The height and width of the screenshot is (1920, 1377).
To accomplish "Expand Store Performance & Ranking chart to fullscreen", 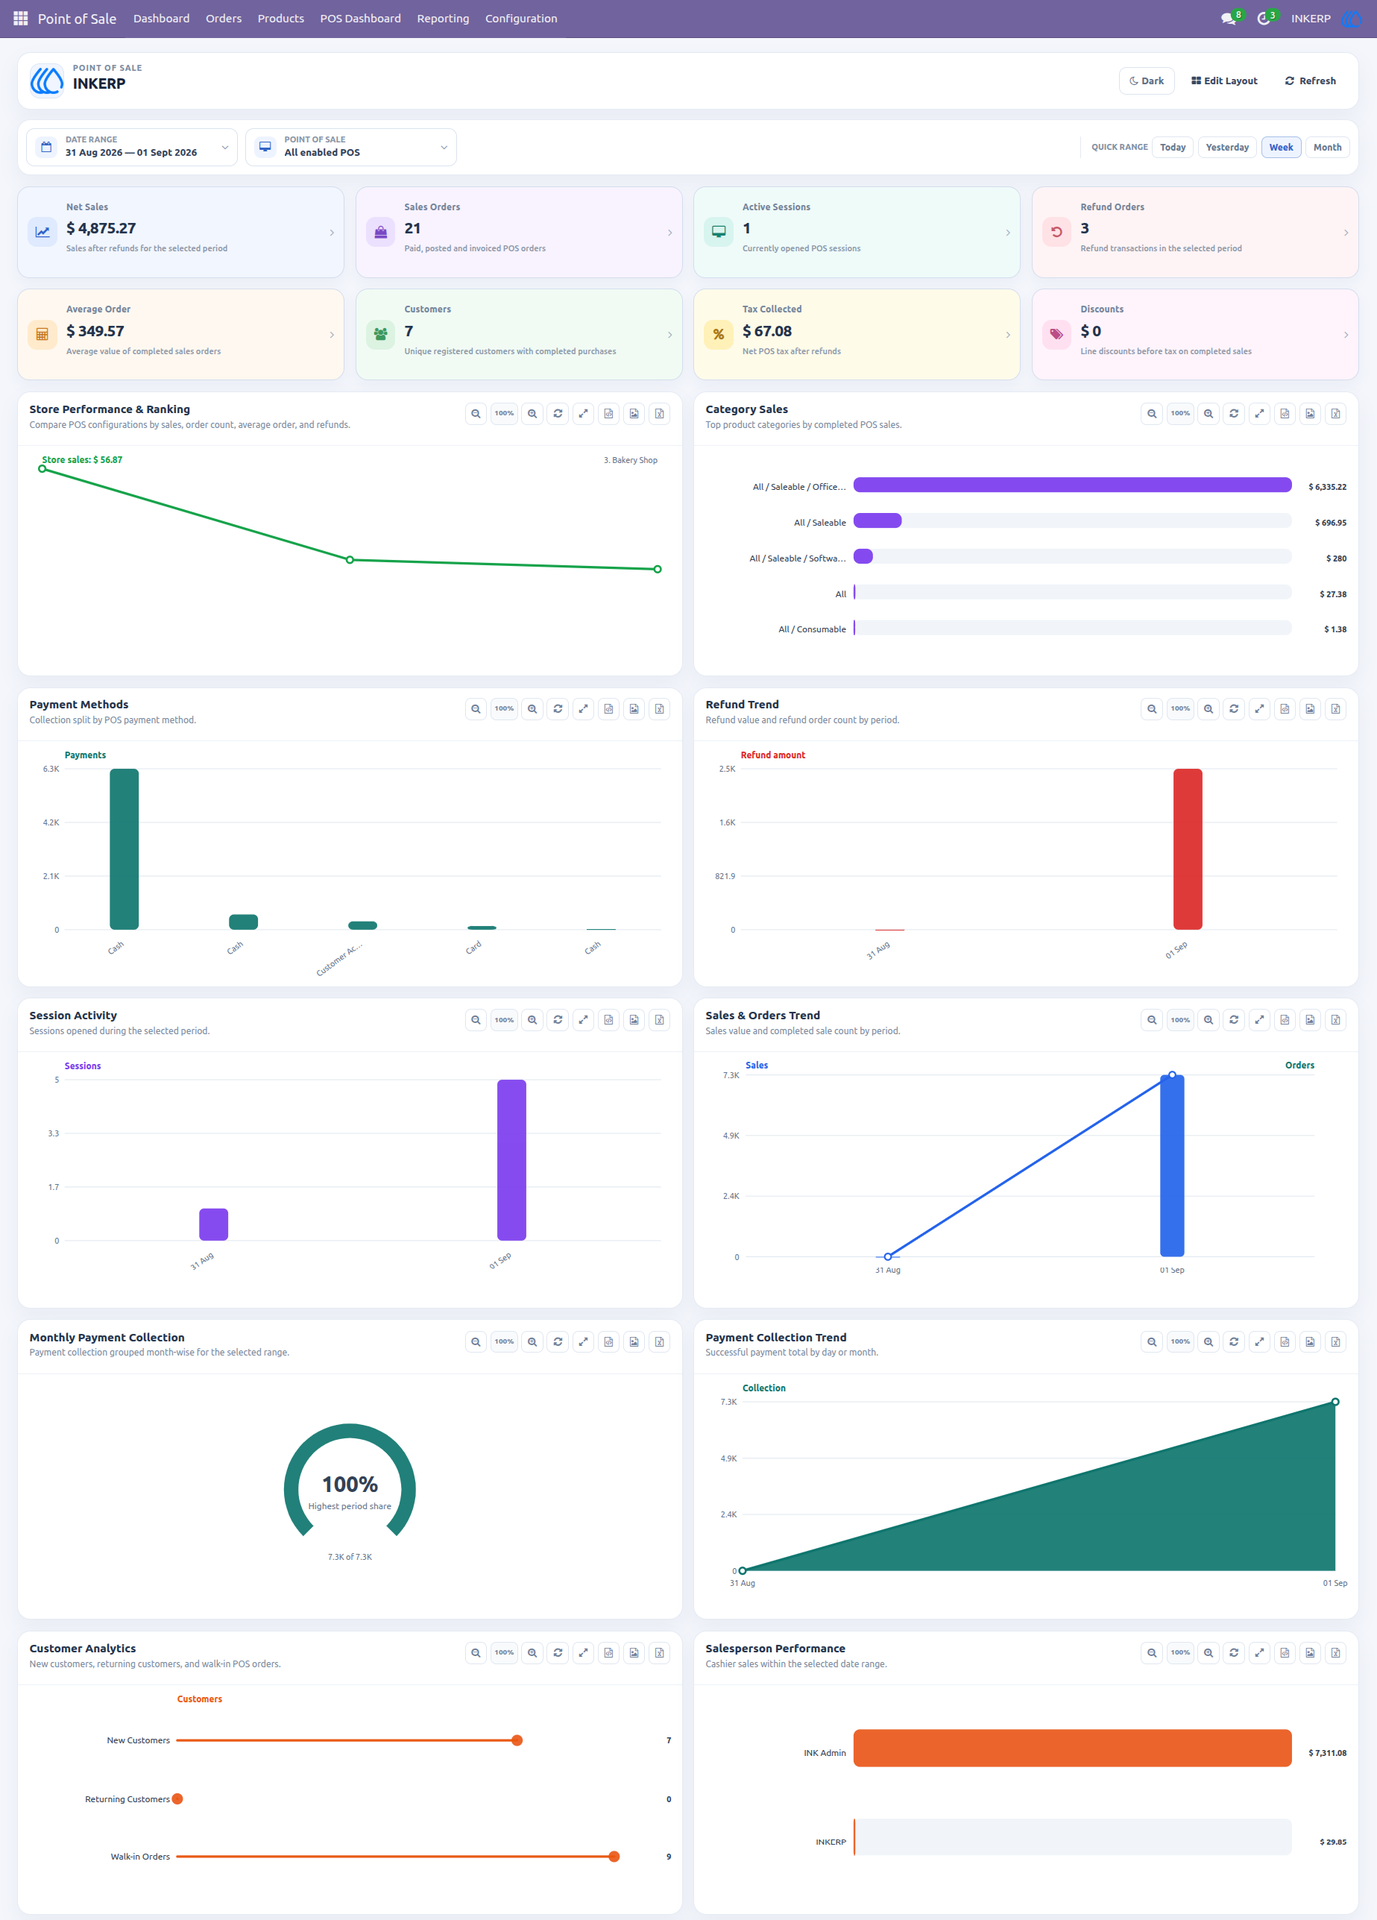I will (x=583, y=413).
